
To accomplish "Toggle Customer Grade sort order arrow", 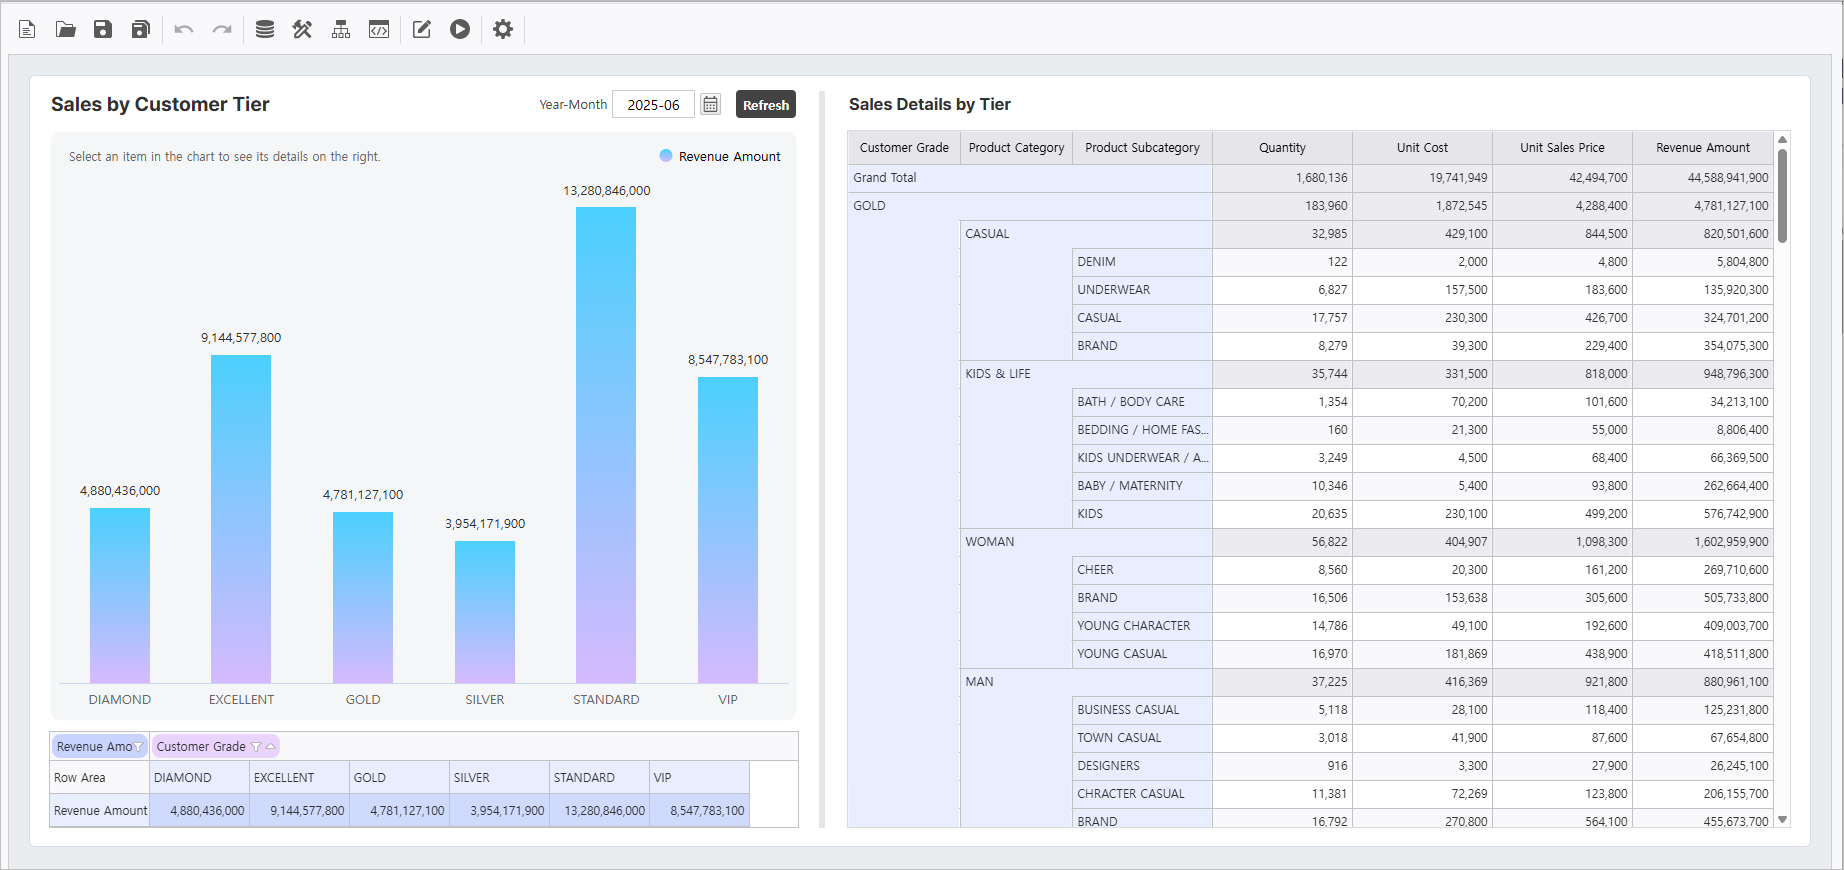I will point(270,747).
